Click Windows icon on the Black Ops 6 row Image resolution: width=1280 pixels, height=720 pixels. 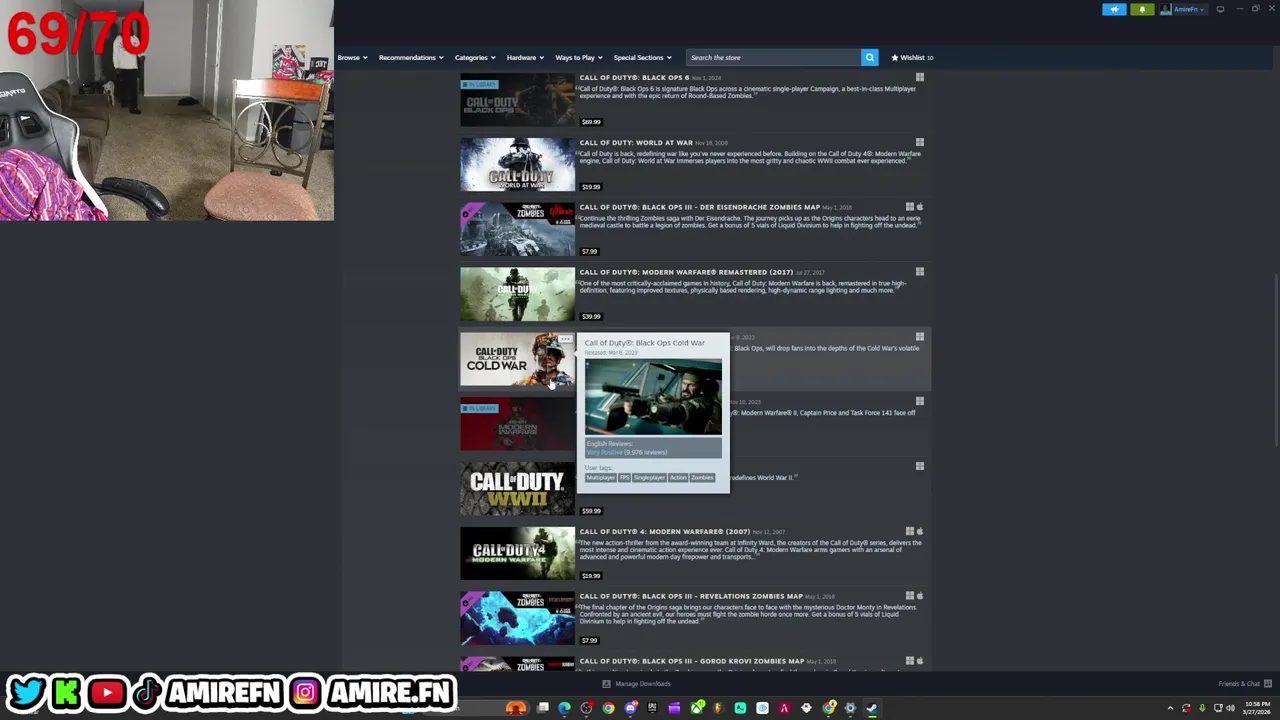pos(919,77)
